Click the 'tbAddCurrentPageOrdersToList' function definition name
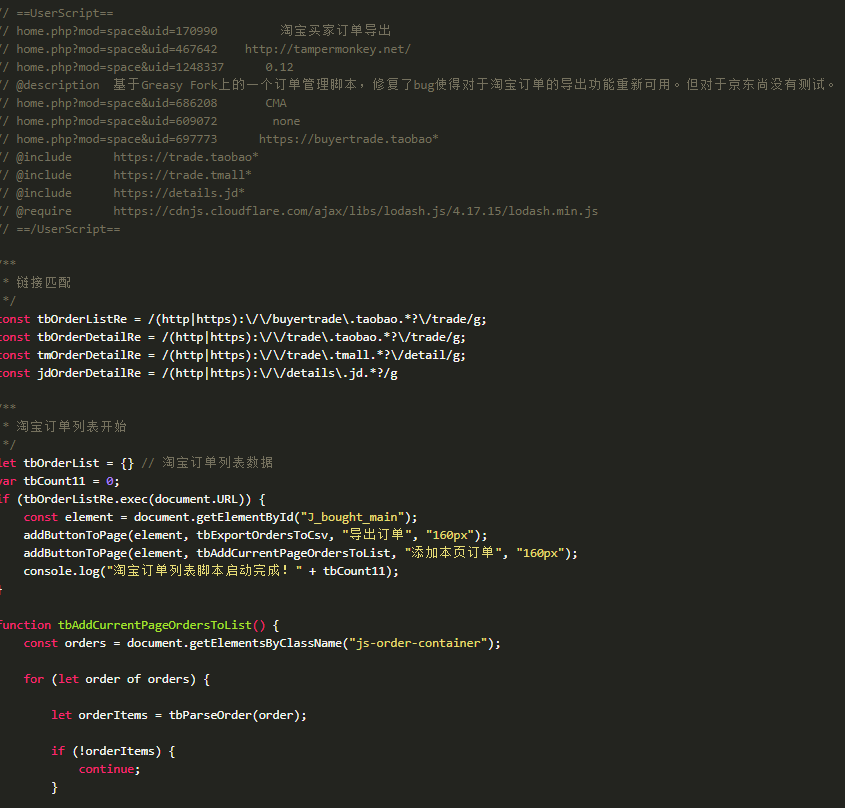Viewport: 845px width, 808px height. [155, 625]
